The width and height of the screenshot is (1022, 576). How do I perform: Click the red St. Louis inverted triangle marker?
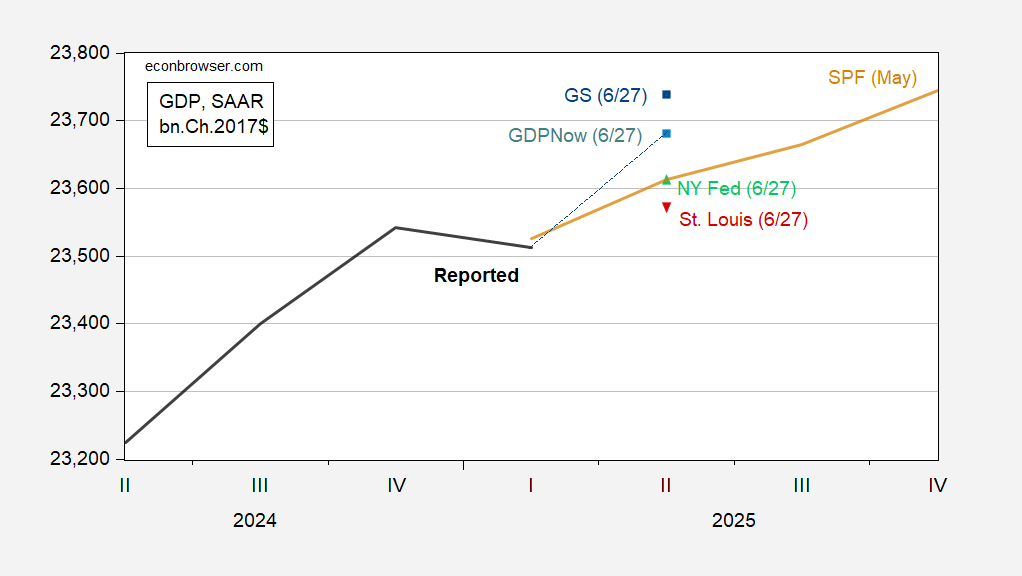click(x=667, y=207)
